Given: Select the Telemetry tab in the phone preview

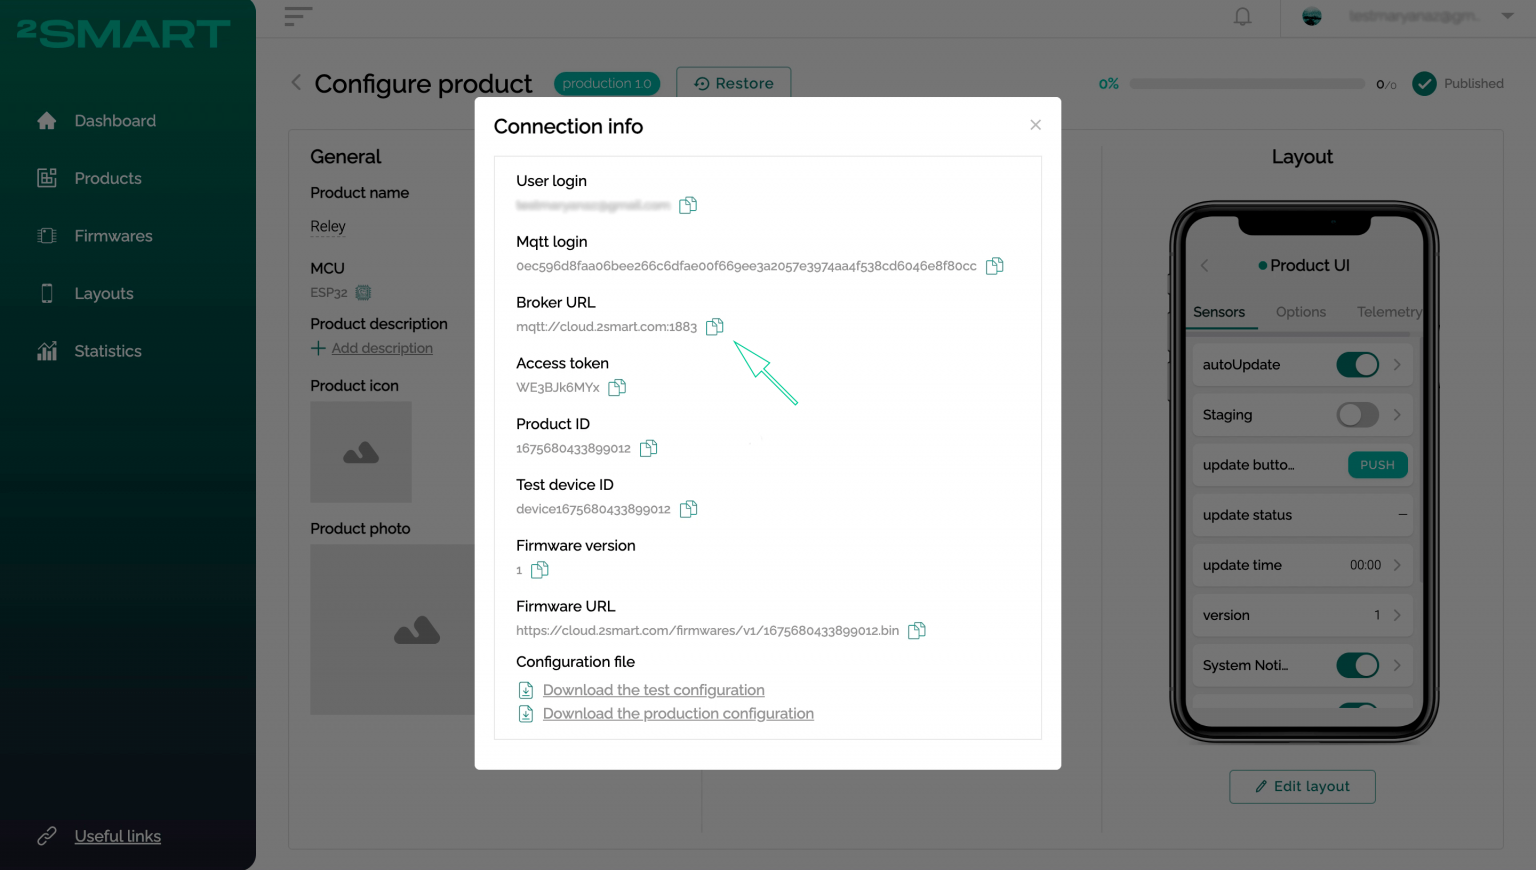Looking at the screenshot, I should pyautogui.click(x=1389, y=311).
